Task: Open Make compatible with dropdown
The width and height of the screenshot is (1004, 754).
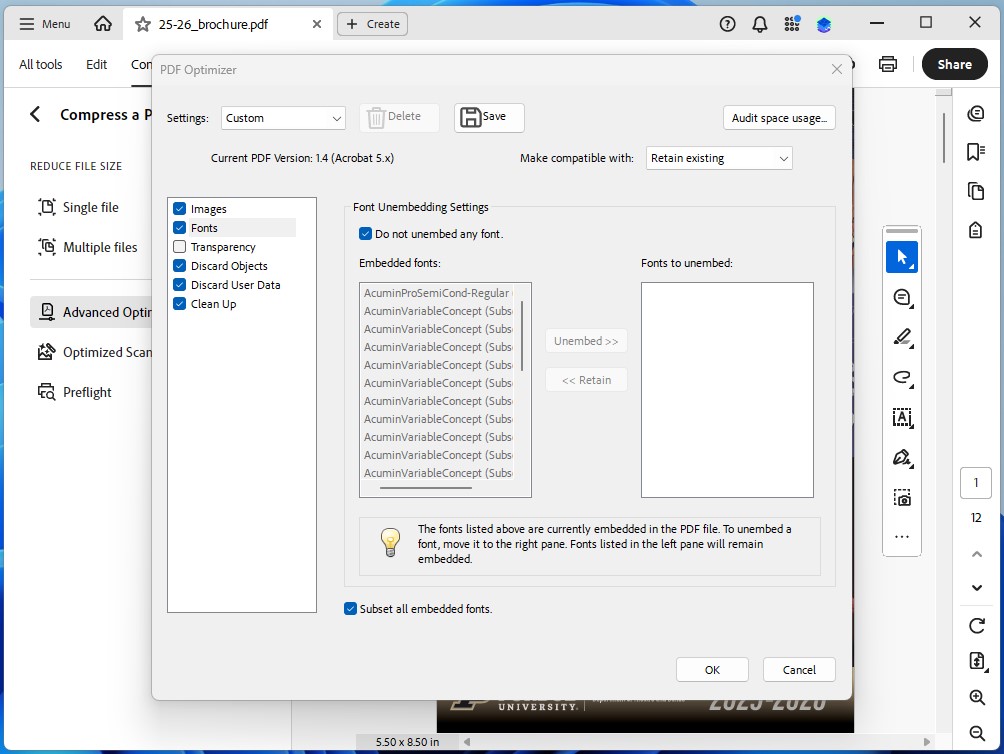Action: [x=719, y=158]
